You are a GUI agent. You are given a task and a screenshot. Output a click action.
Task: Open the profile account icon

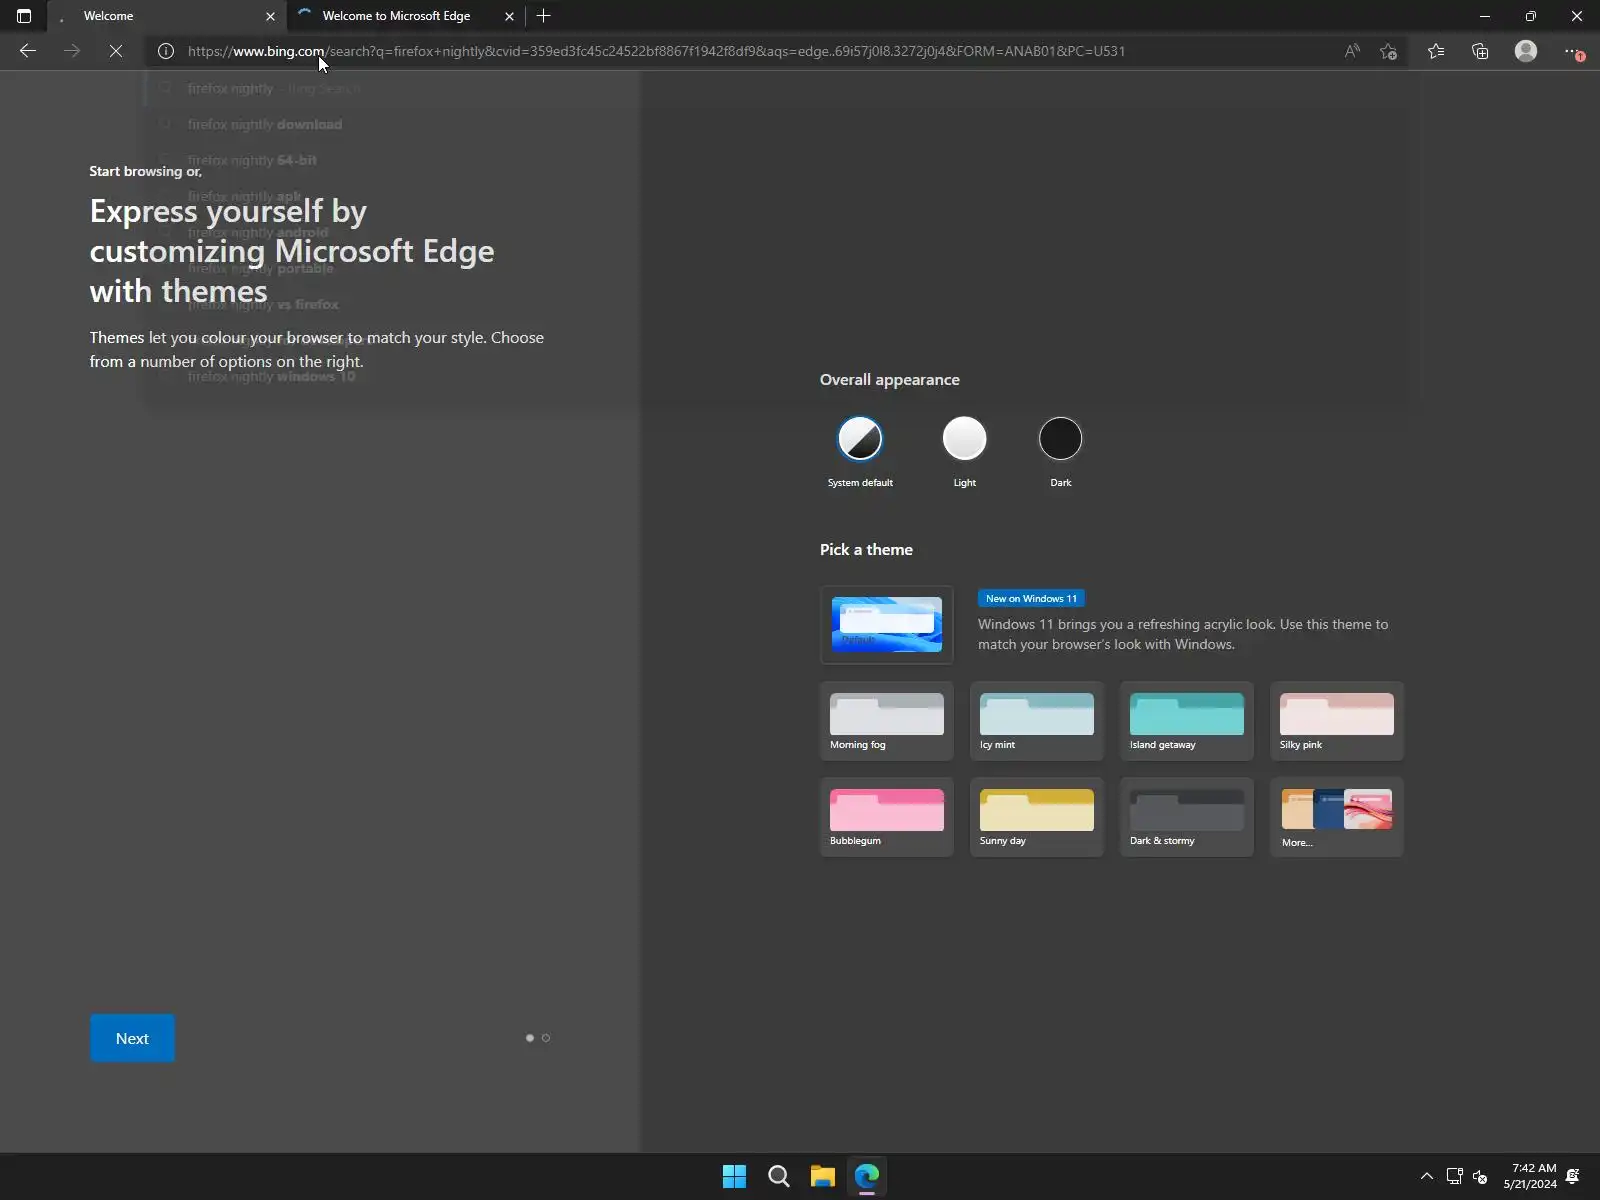click(x=1525, y=51)
